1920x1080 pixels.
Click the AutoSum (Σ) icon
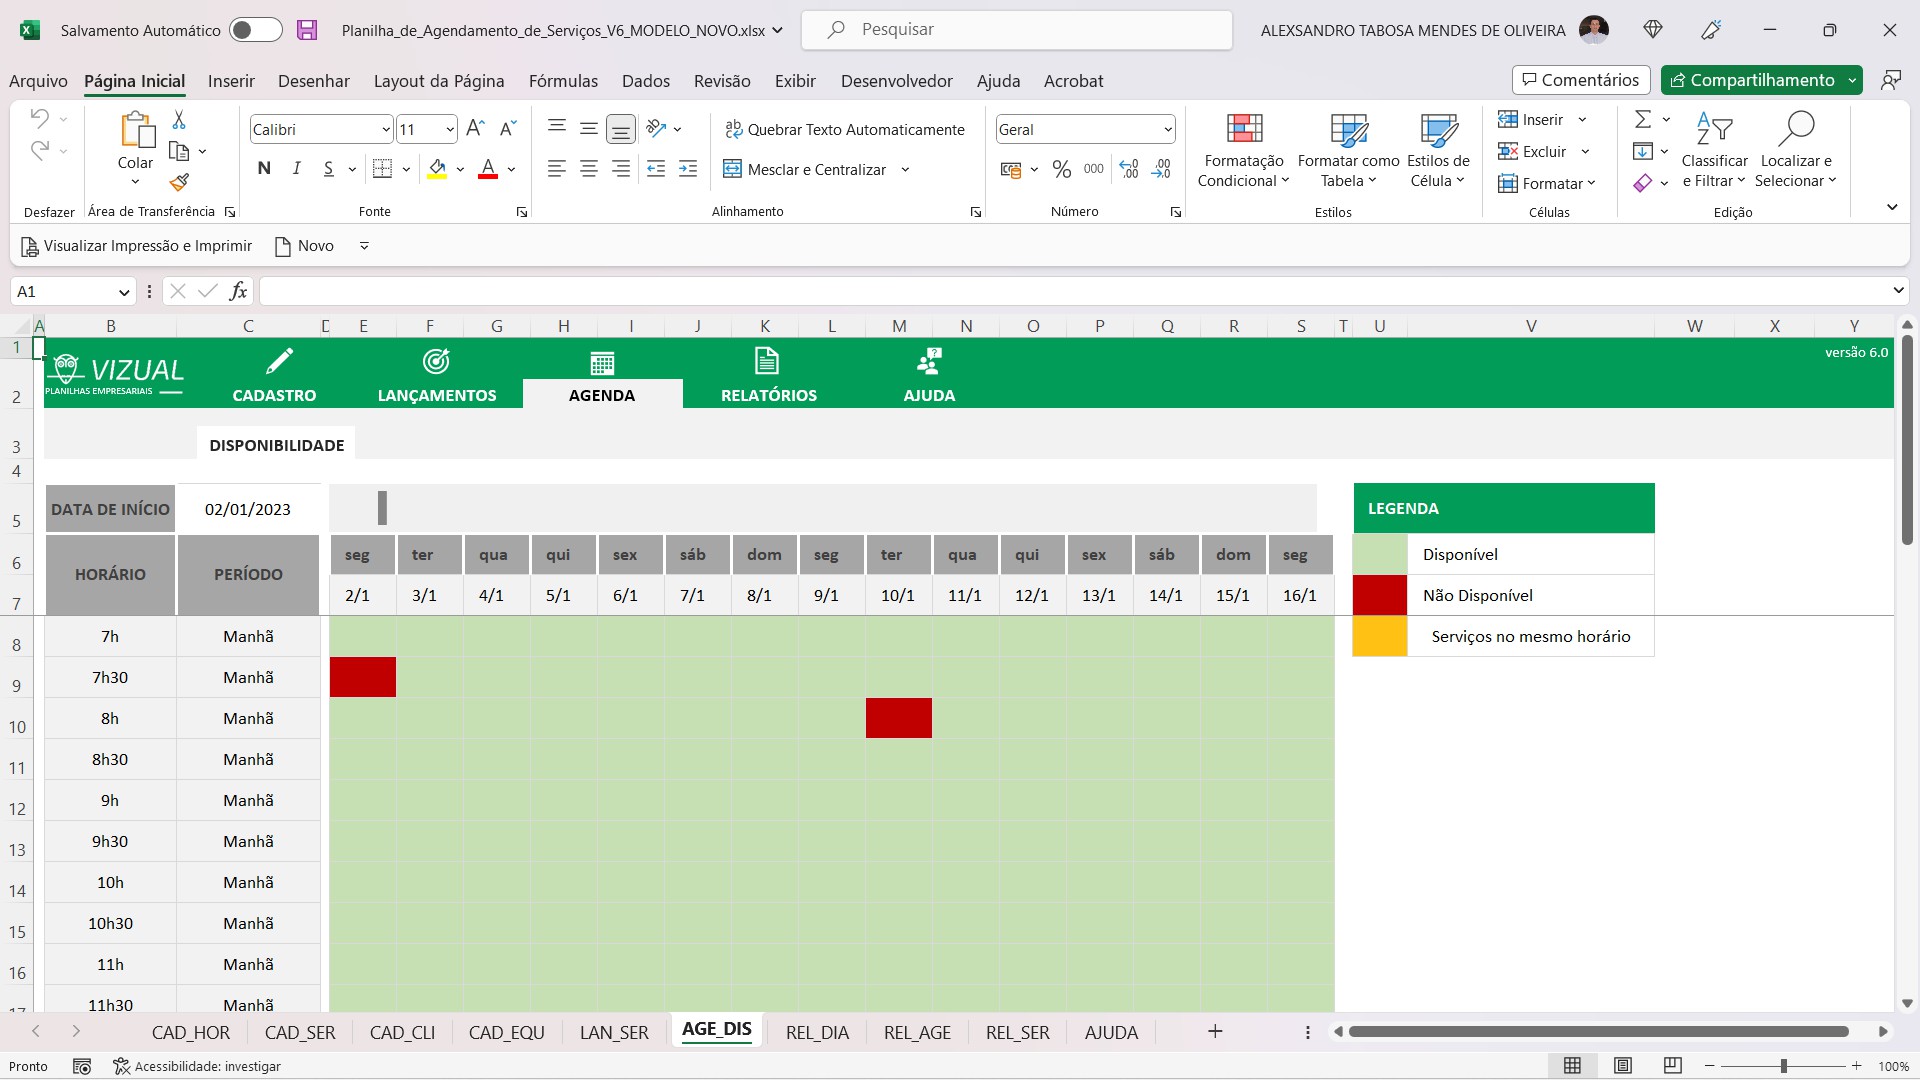[x=1643, y=118]
